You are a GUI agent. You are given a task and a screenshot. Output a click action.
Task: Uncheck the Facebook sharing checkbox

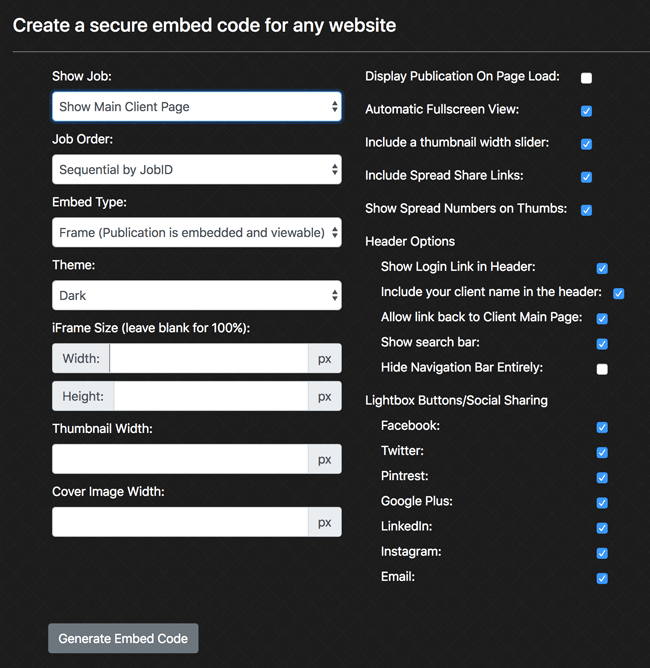[x=602, y=427]
